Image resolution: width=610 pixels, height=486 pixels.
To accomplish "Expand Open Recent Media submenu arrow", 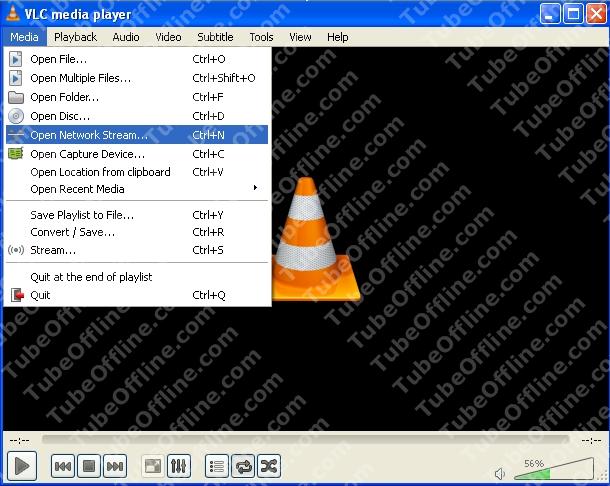I will [255, 188].
